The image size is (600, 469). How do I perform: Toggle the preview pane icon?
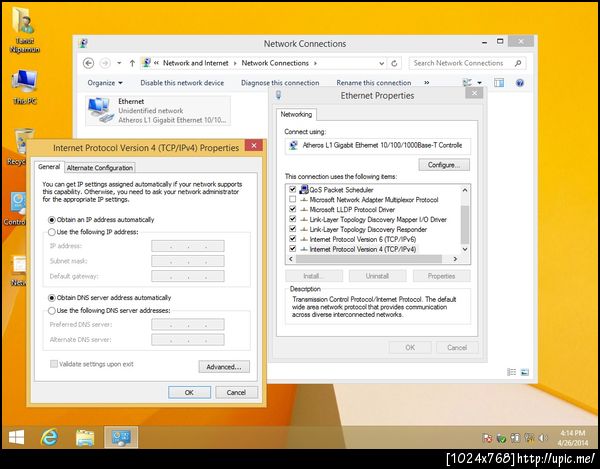click(499, 83)
